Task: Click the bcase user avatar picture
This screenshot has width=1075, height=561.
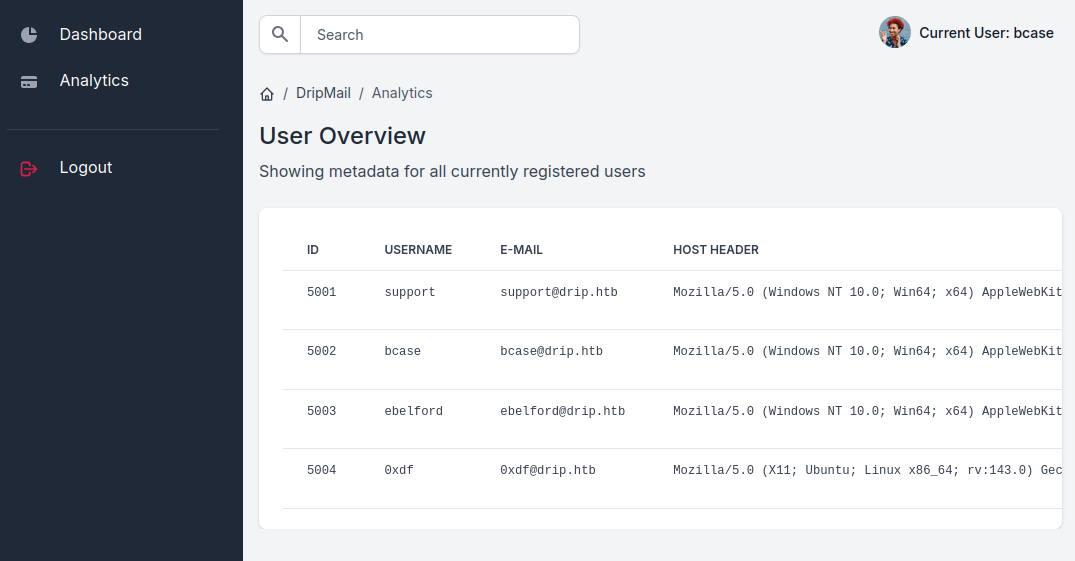Action: coord(895,33)
